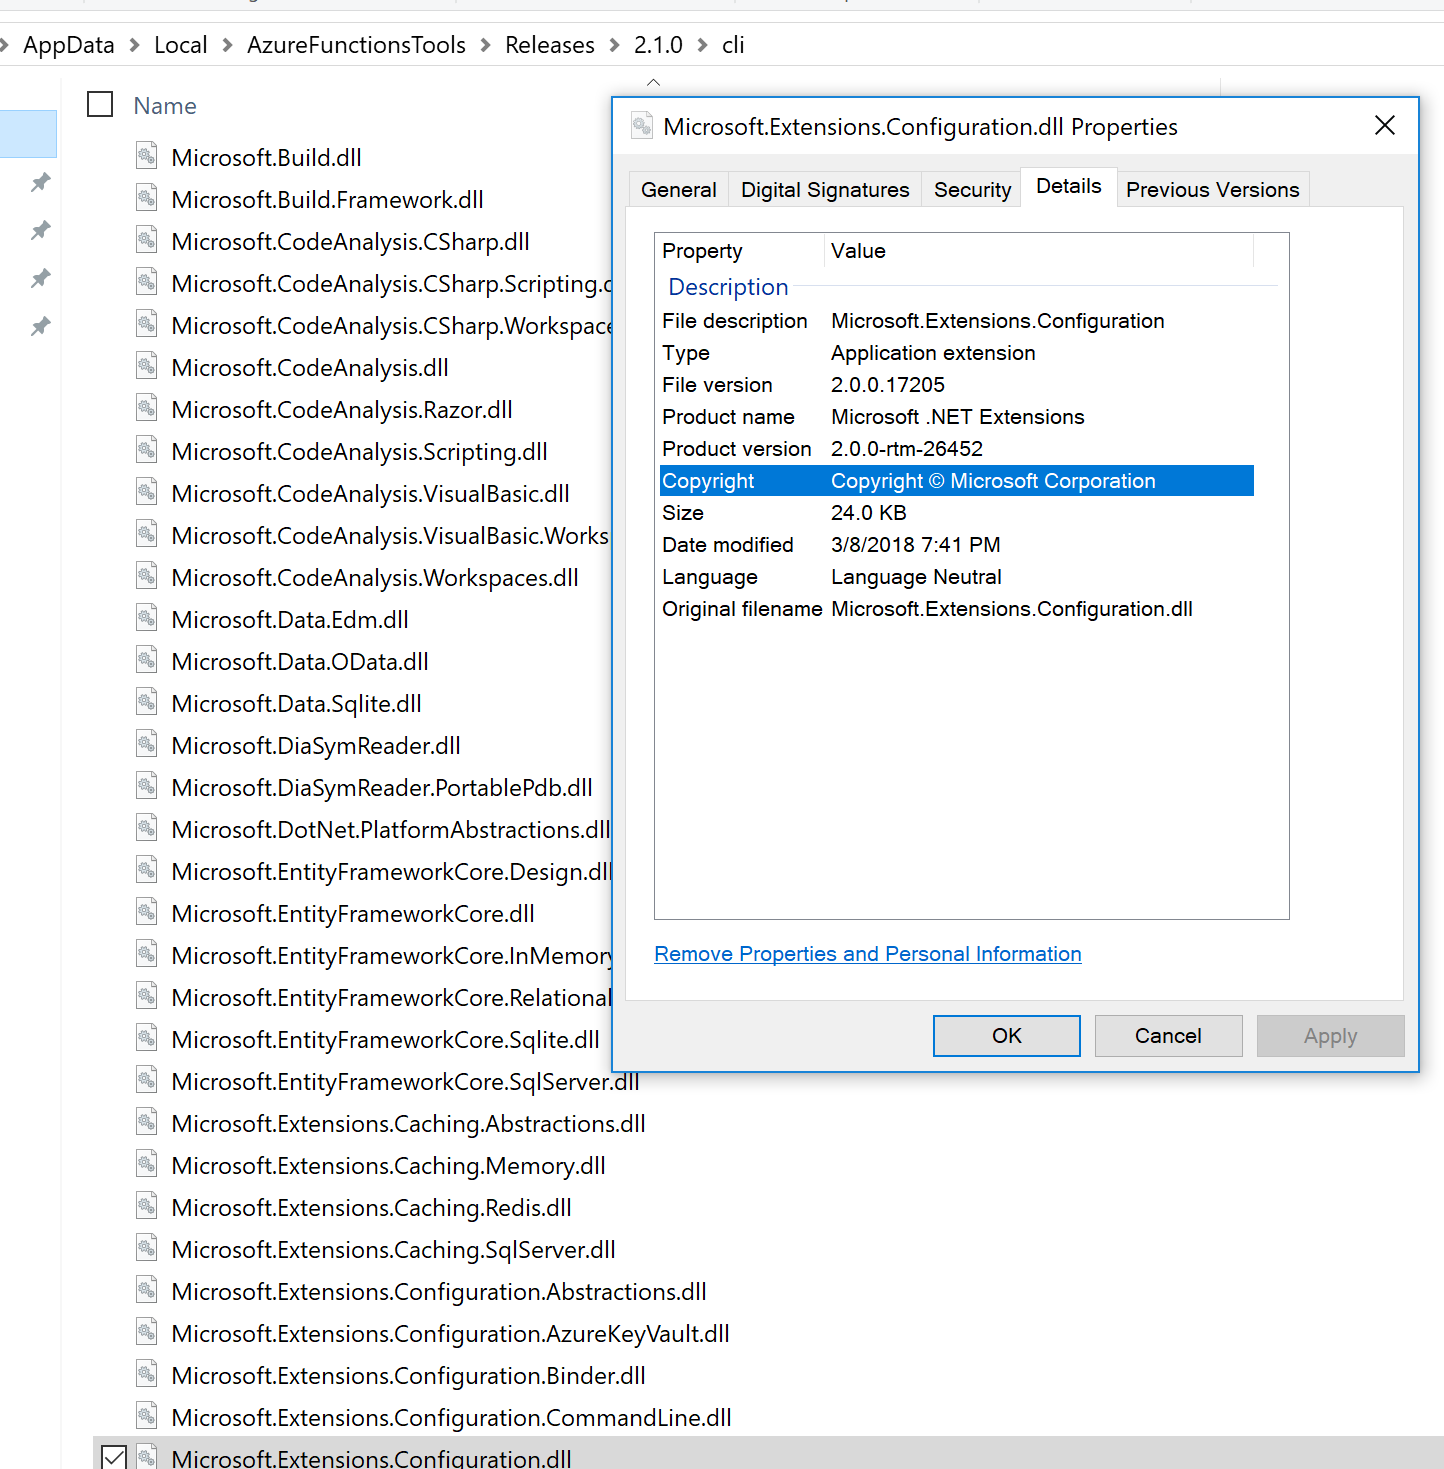The width and height of the screenshot is (1444, 1469).
Task: Click the AzureFunctionsTools breadcrumb folder
Action: 356,45
